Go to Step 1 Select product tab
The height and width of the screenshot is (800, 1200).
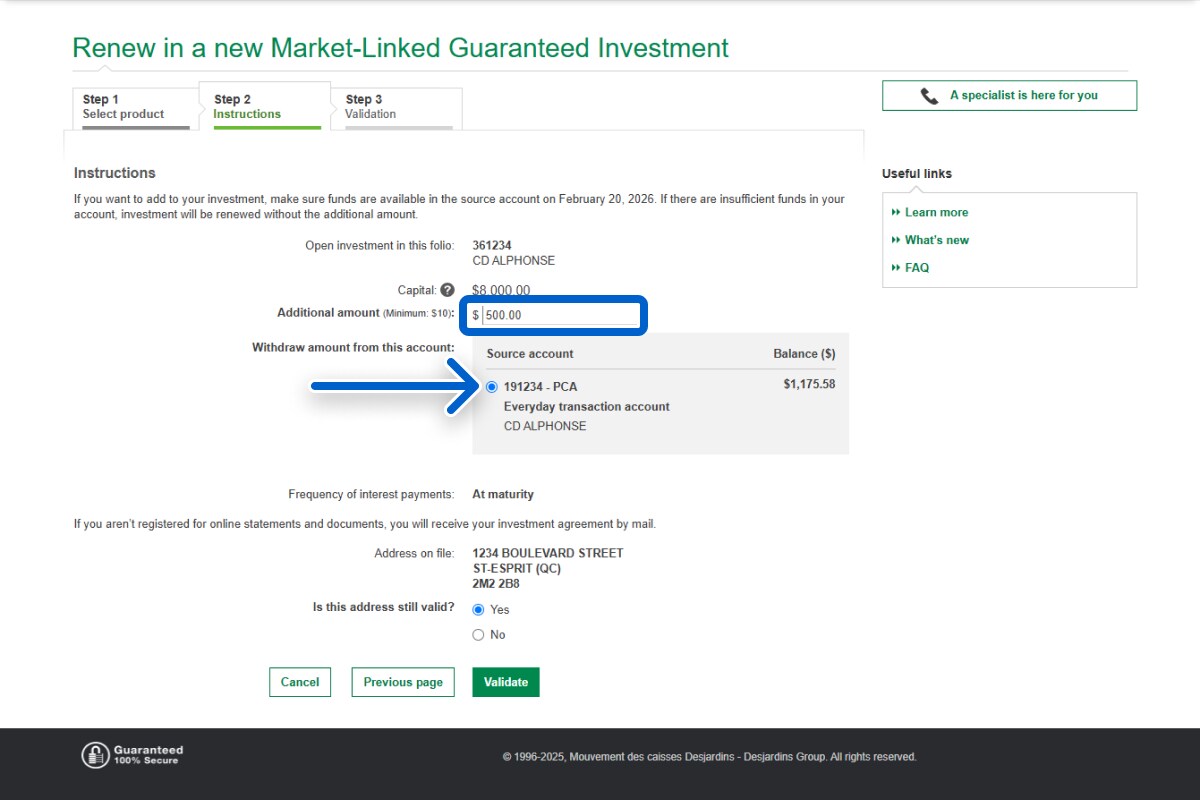(135, 107)
